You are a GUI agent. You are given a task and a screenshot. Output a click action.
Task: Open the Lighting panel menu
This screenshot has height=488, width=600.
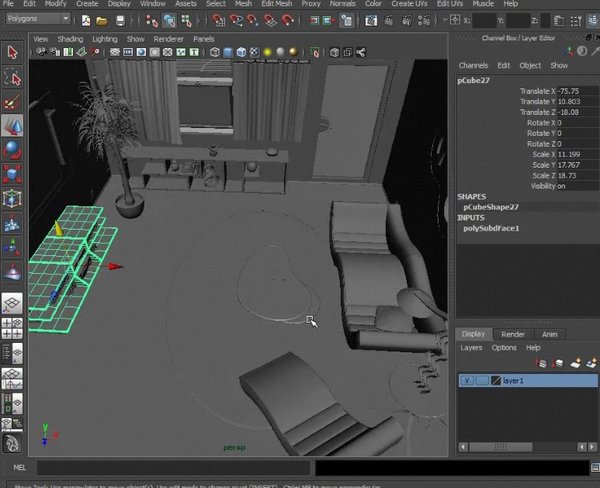tap(105, 39)
